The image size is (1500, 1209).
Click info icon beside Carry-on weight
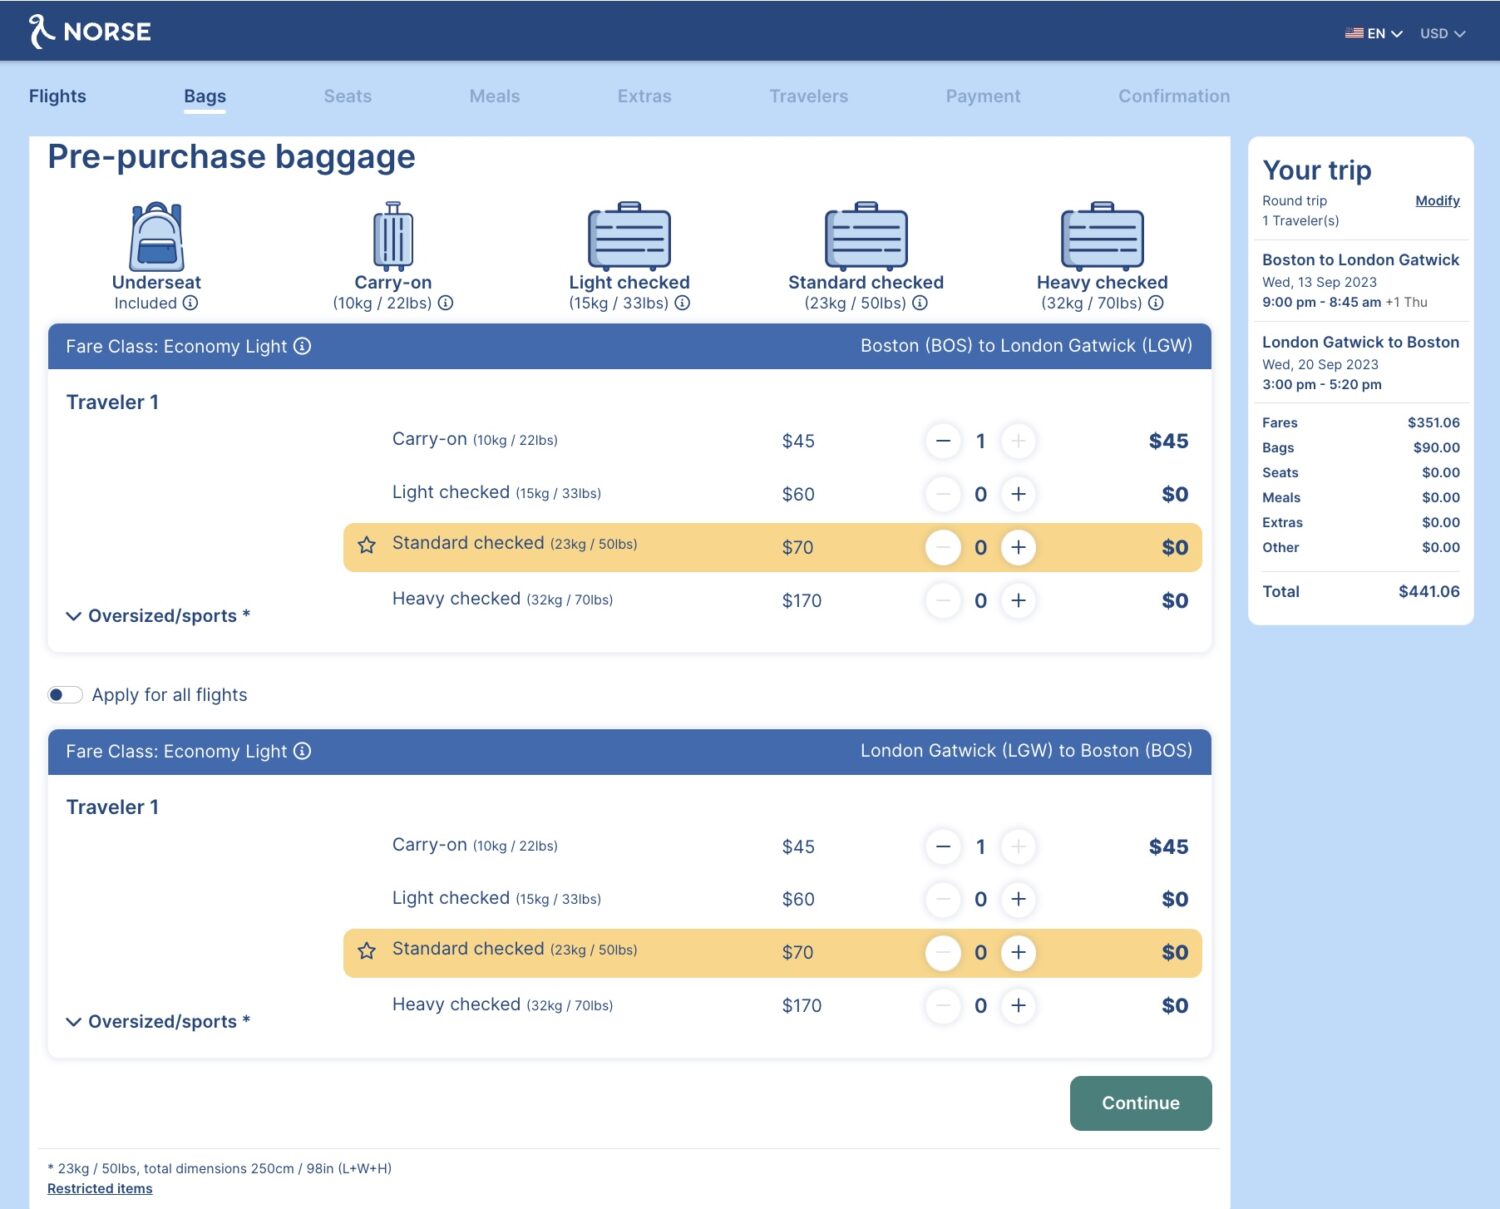446,303
